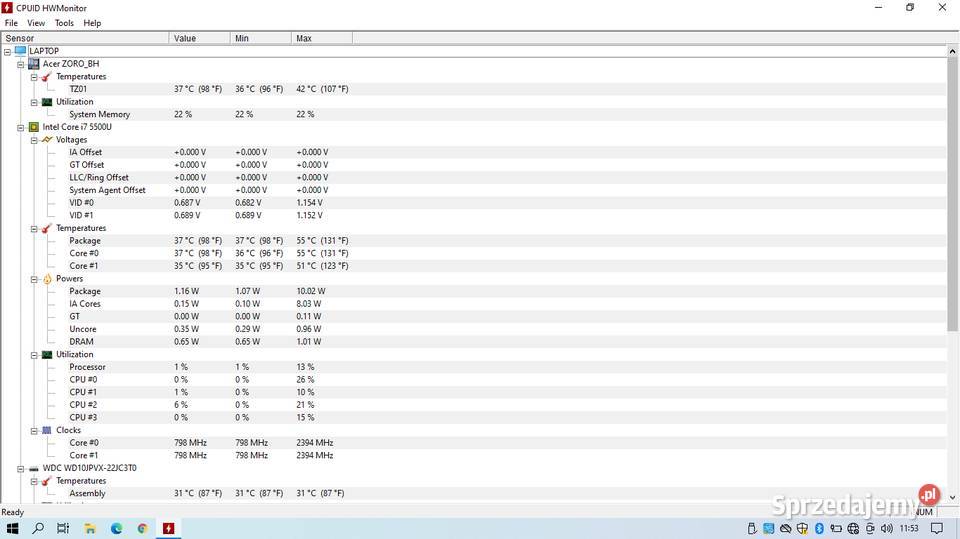Collapse Temperatures under Acer ZORO_BH

tap(34, 77)
